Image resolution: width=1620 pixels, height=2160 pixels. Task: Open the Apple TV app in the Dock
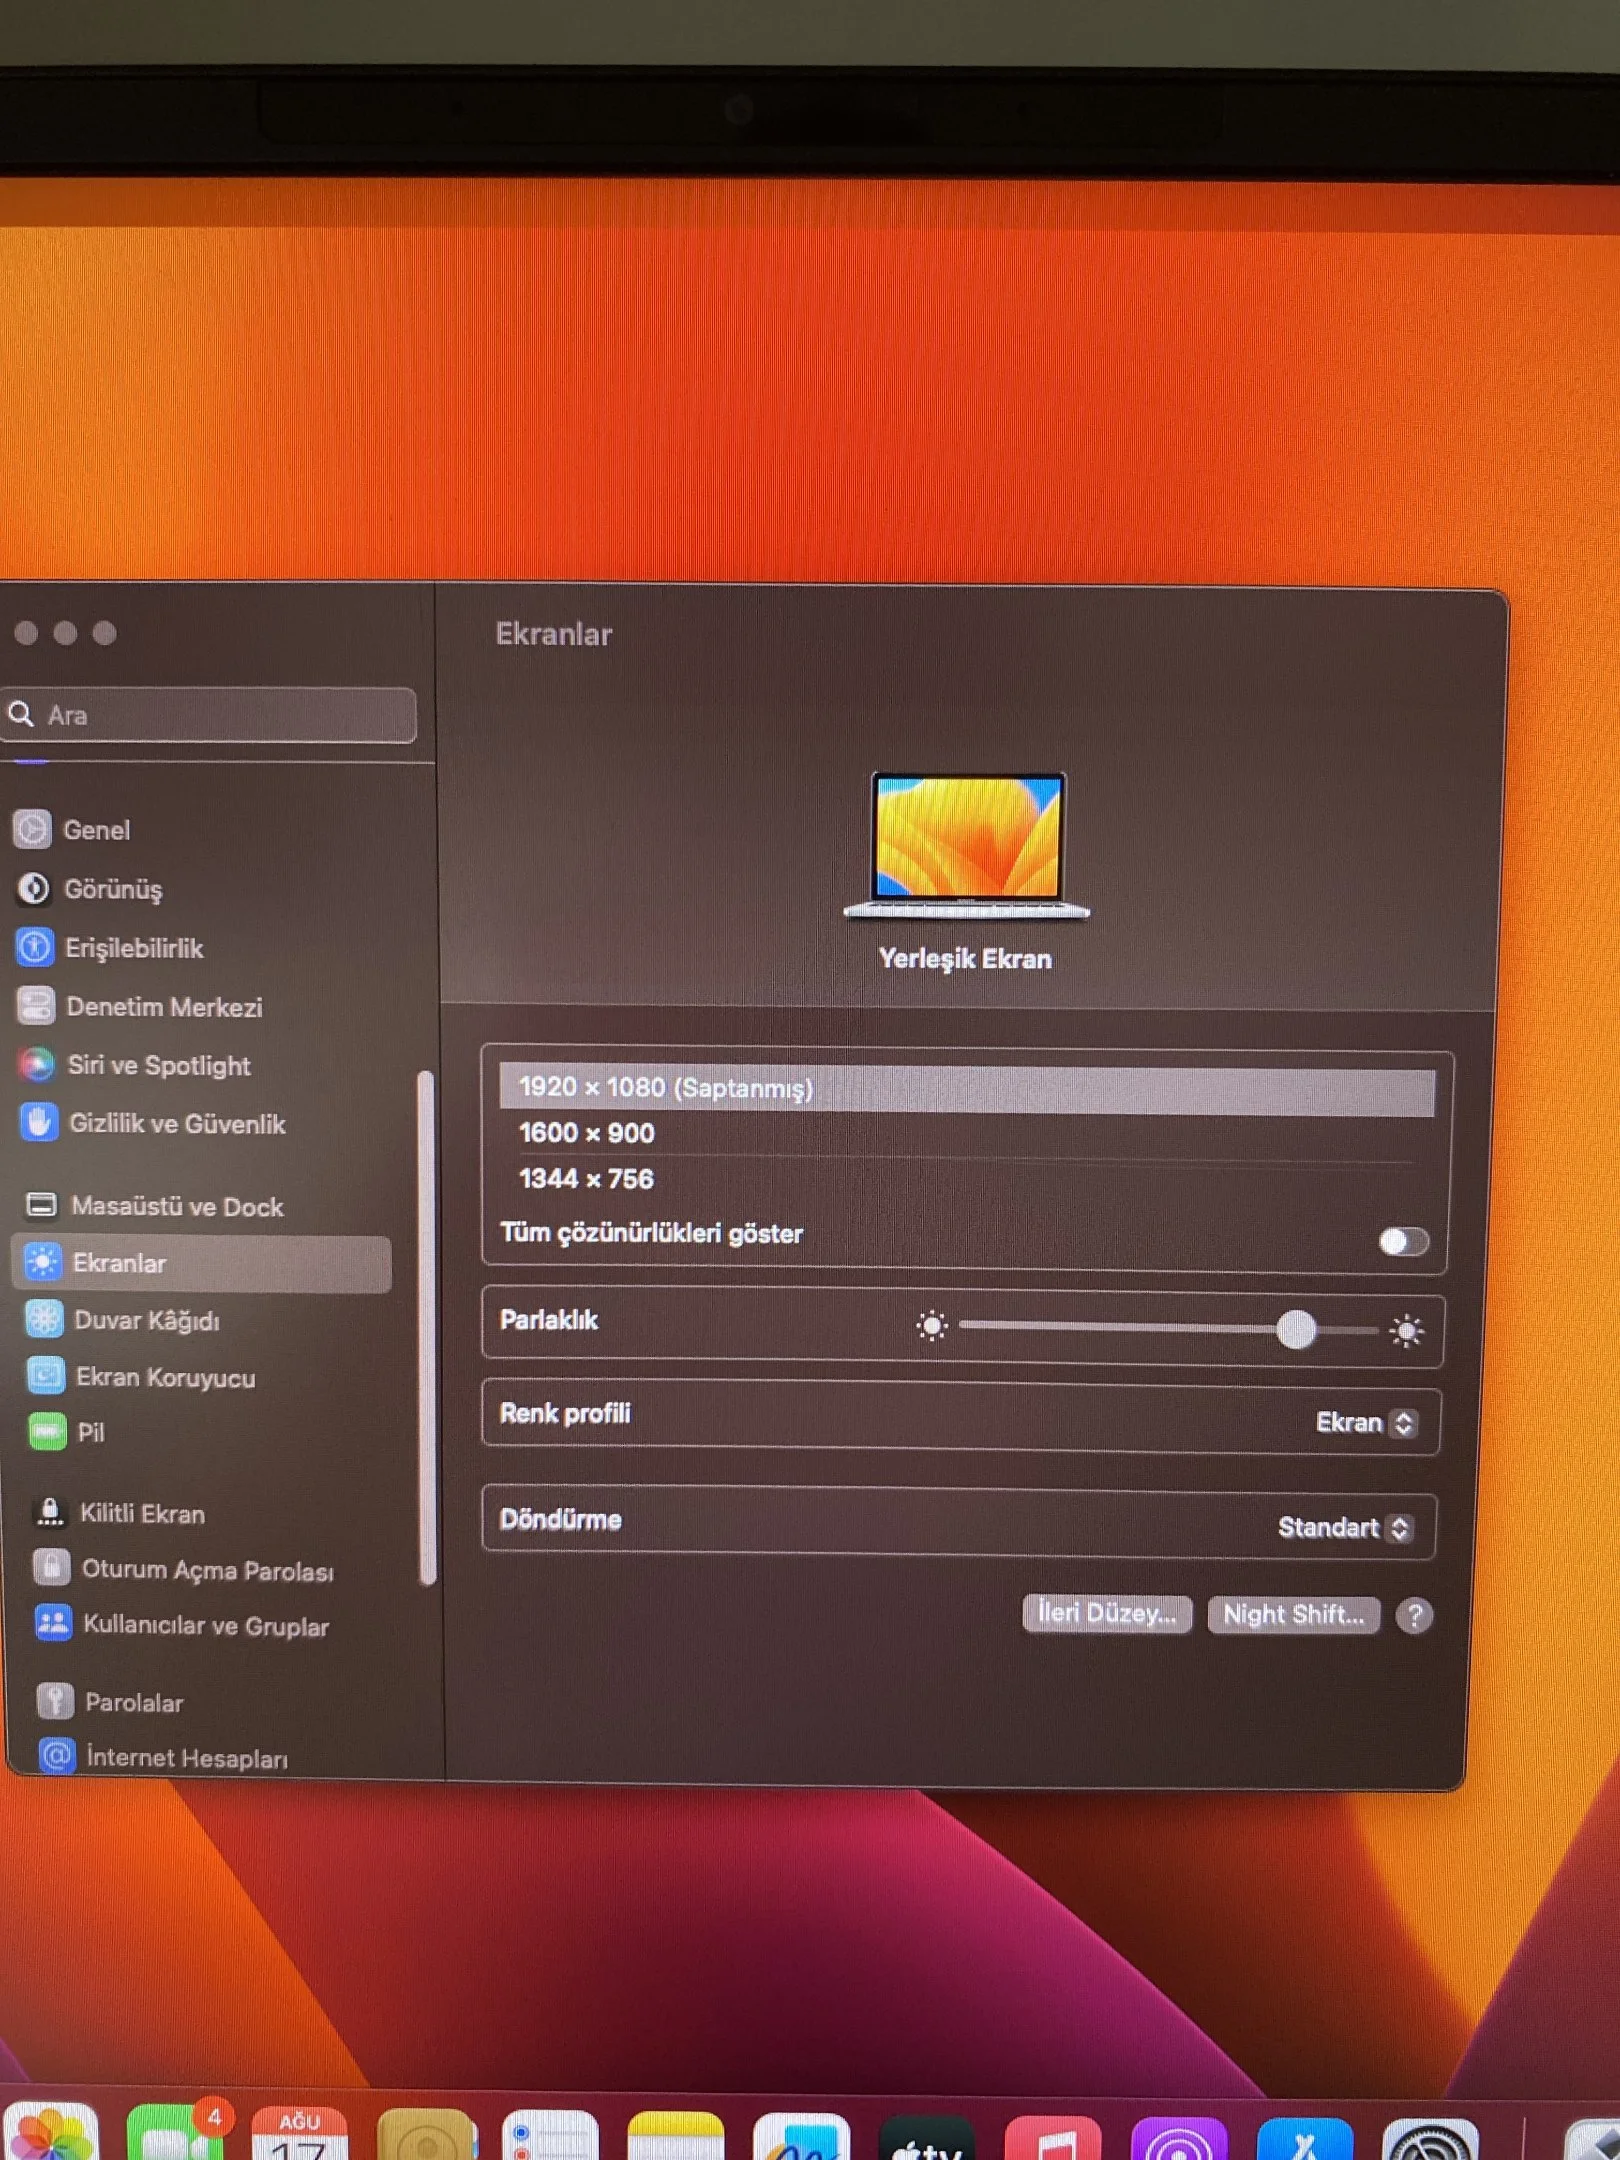(927, 2137)
